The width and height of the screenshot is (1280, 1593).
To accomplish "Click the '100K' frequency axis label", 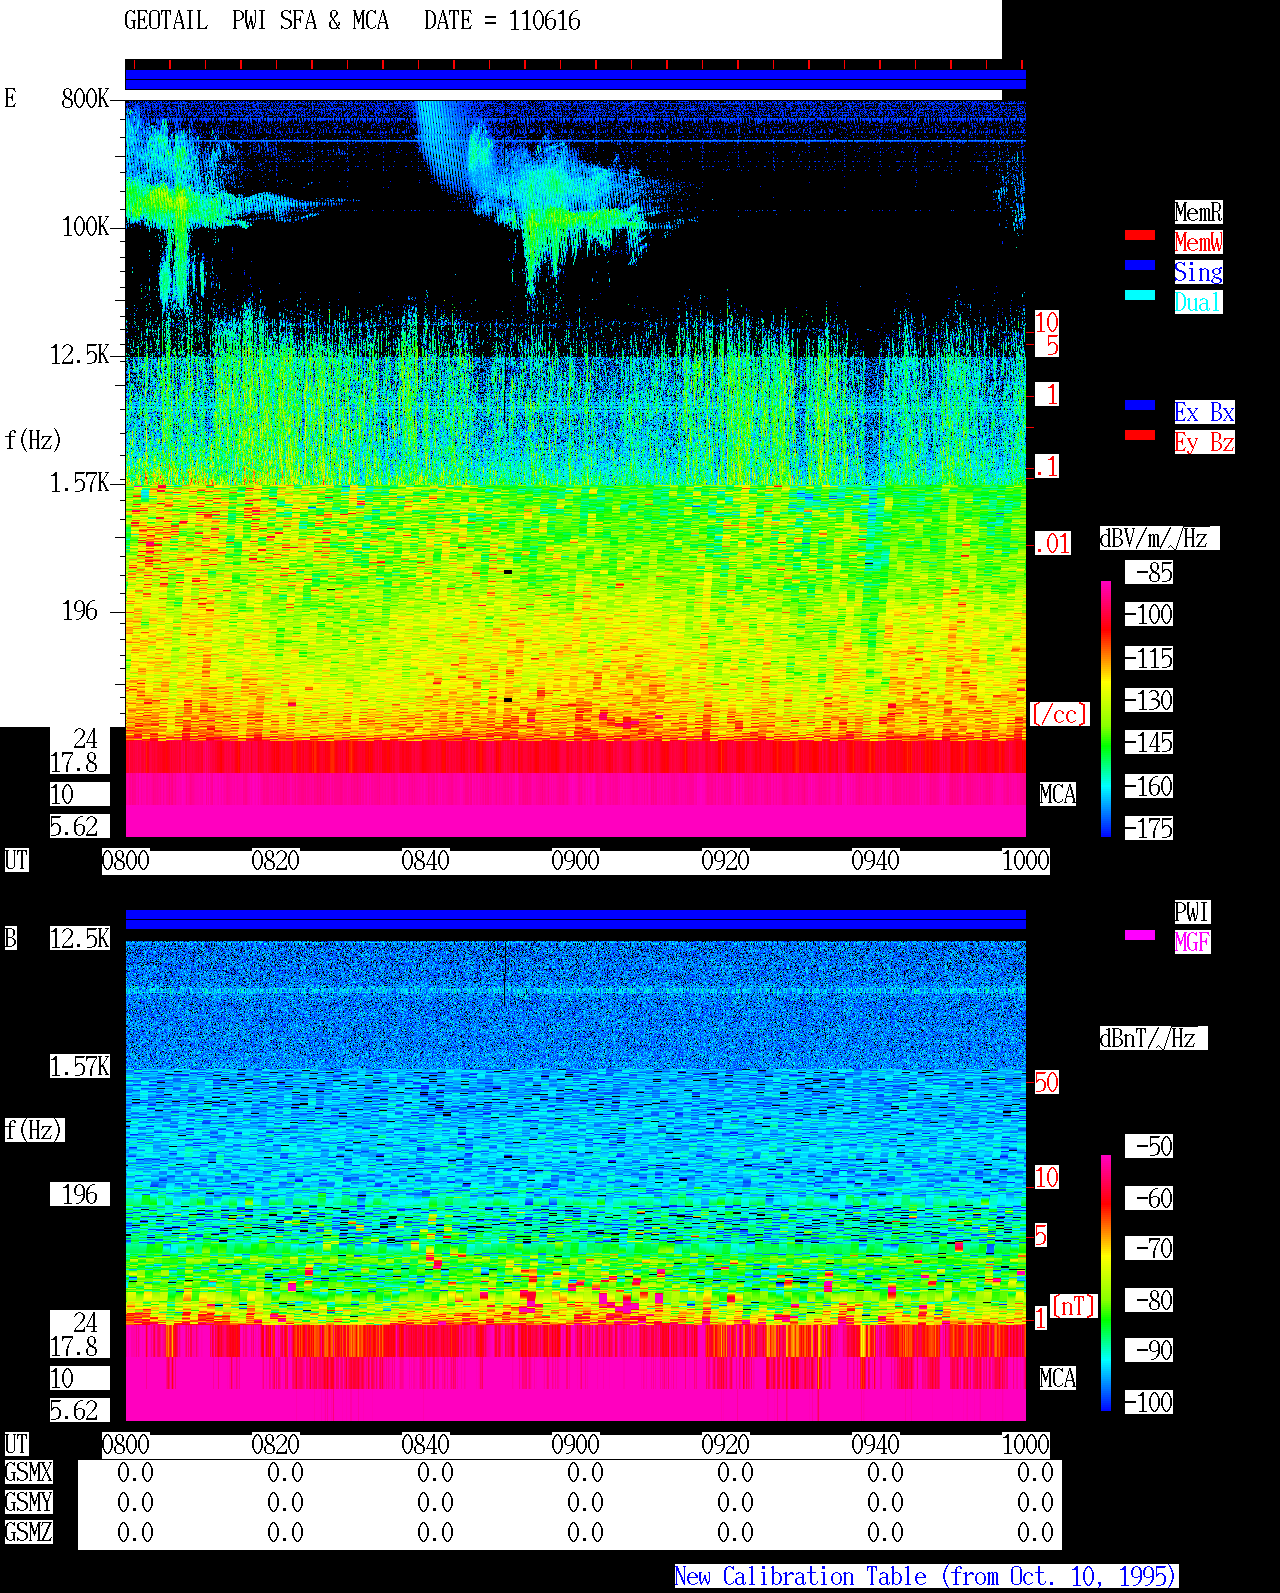I will [x=85, y=226].
